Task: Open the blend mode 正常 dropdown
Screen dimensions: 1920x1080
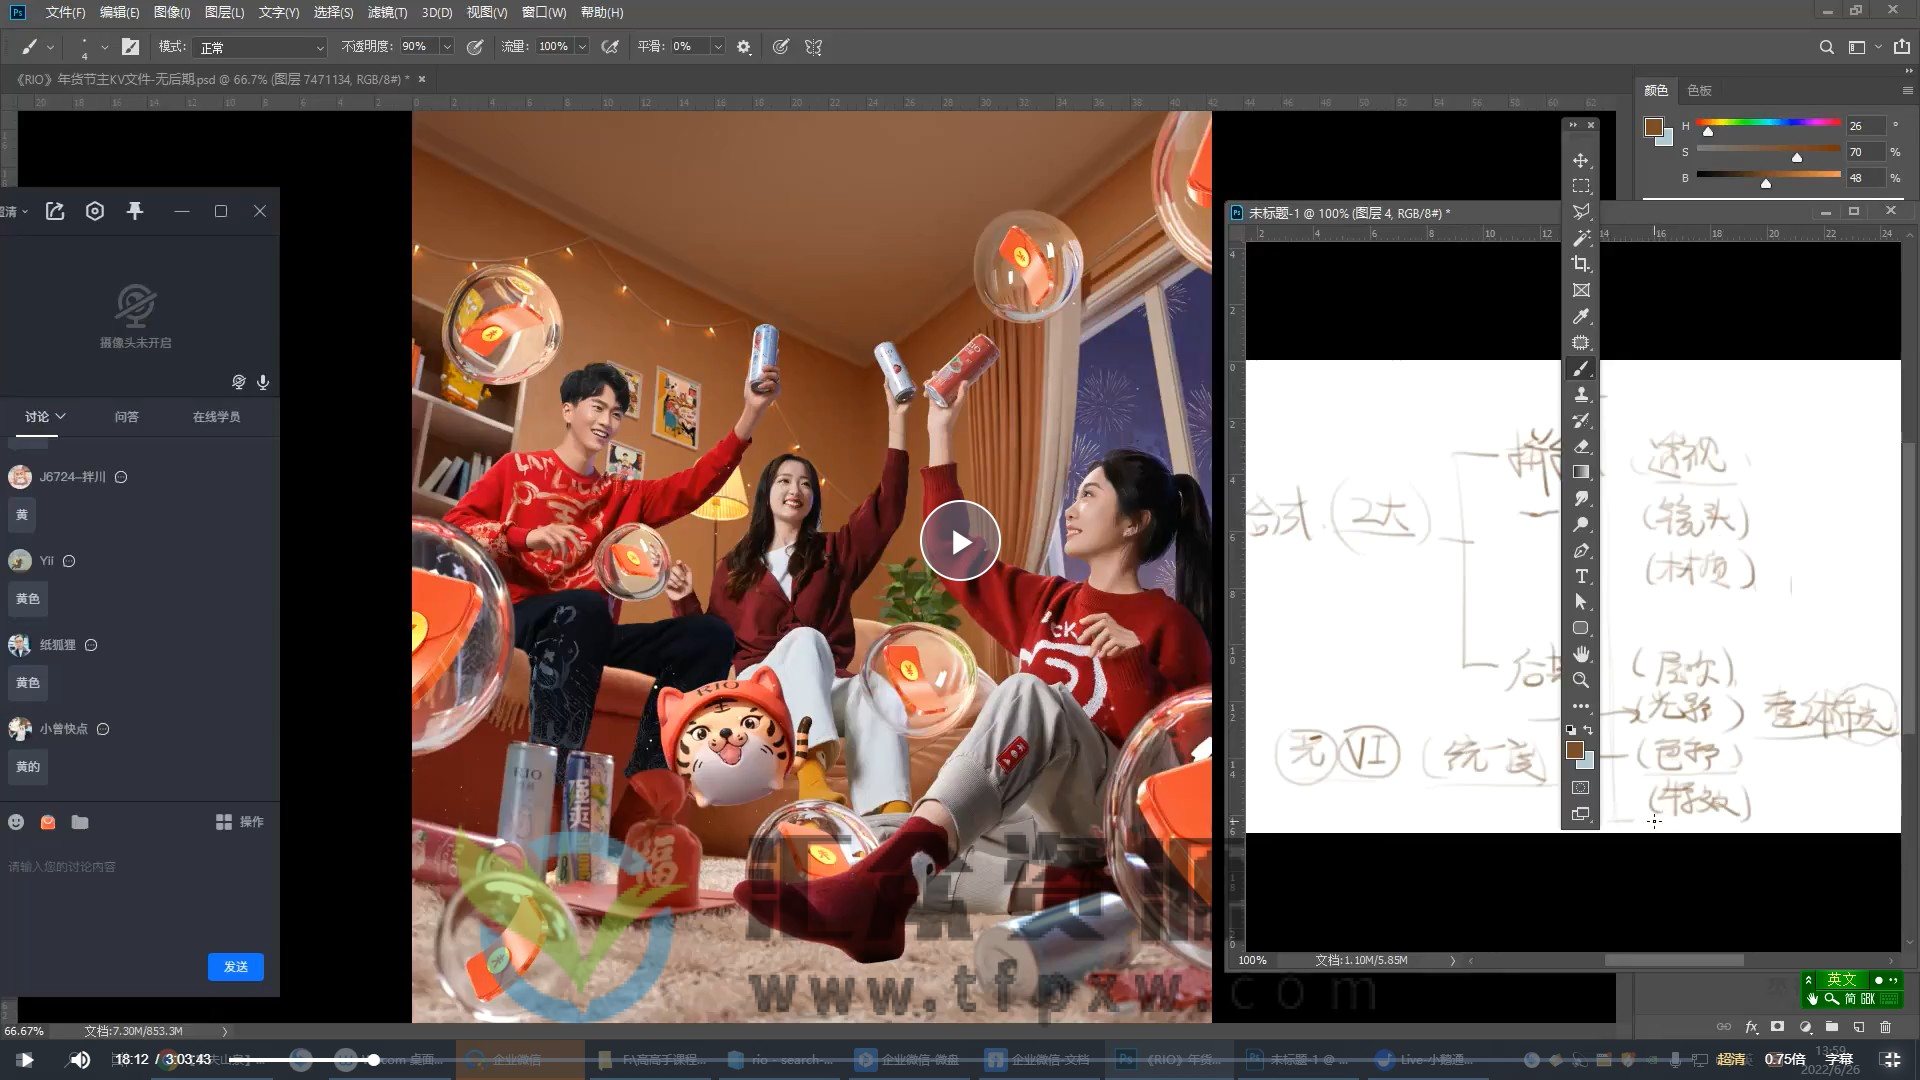Action: pos(261,47)
